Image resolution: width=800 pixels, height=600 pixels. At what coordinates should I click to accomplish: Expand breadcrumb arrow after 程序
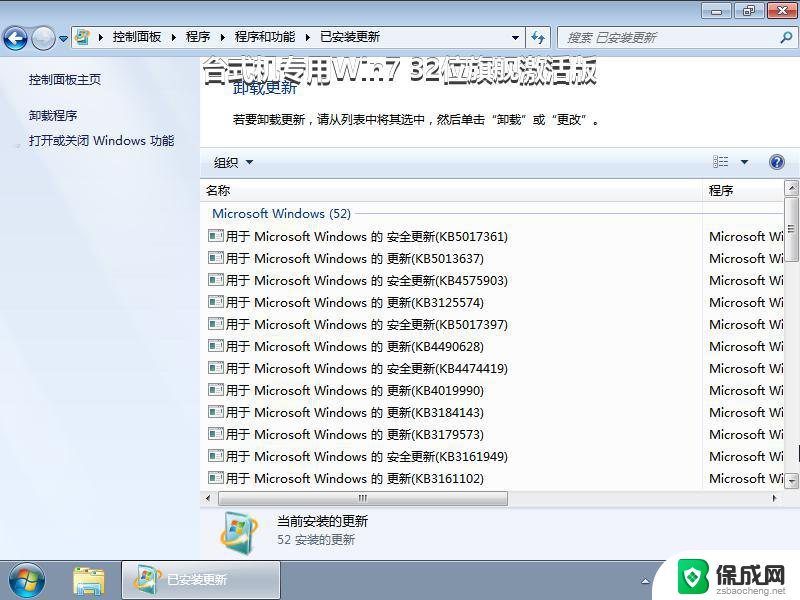pos(222,37)
